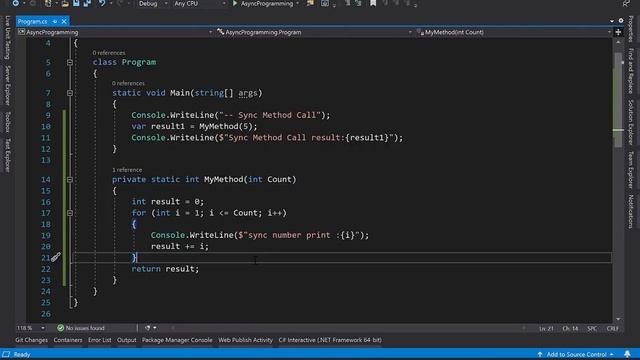
Task: Click the split editor icon above scrollbar
Action: (618, 32)
